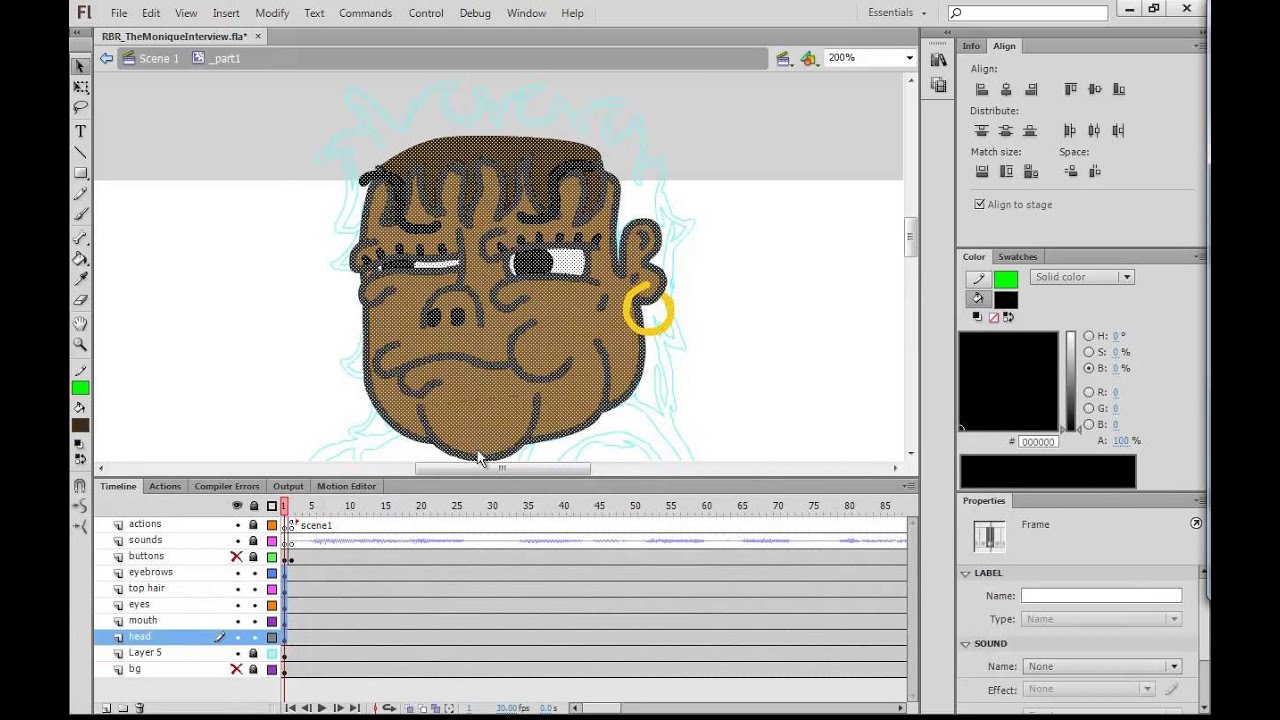Select the Paint Bucket tool
This screenshot has width=1280, height=720.
pos(80,258)
